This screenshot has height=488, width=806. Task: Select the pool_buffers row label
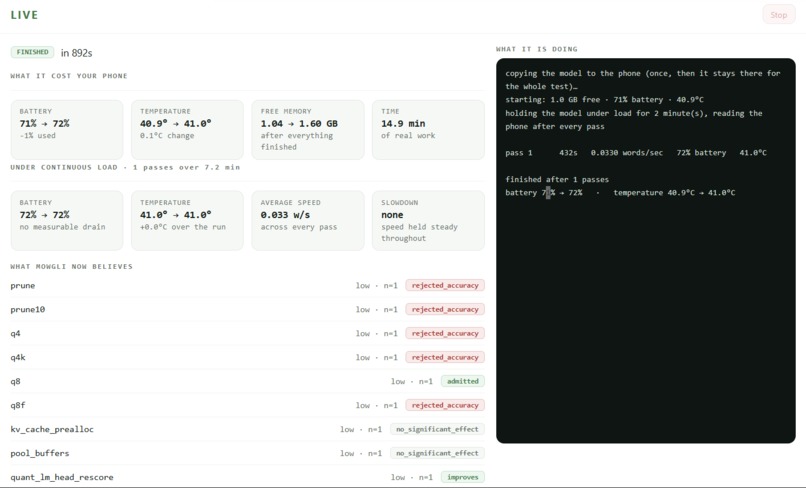click(x=40, y=453)
